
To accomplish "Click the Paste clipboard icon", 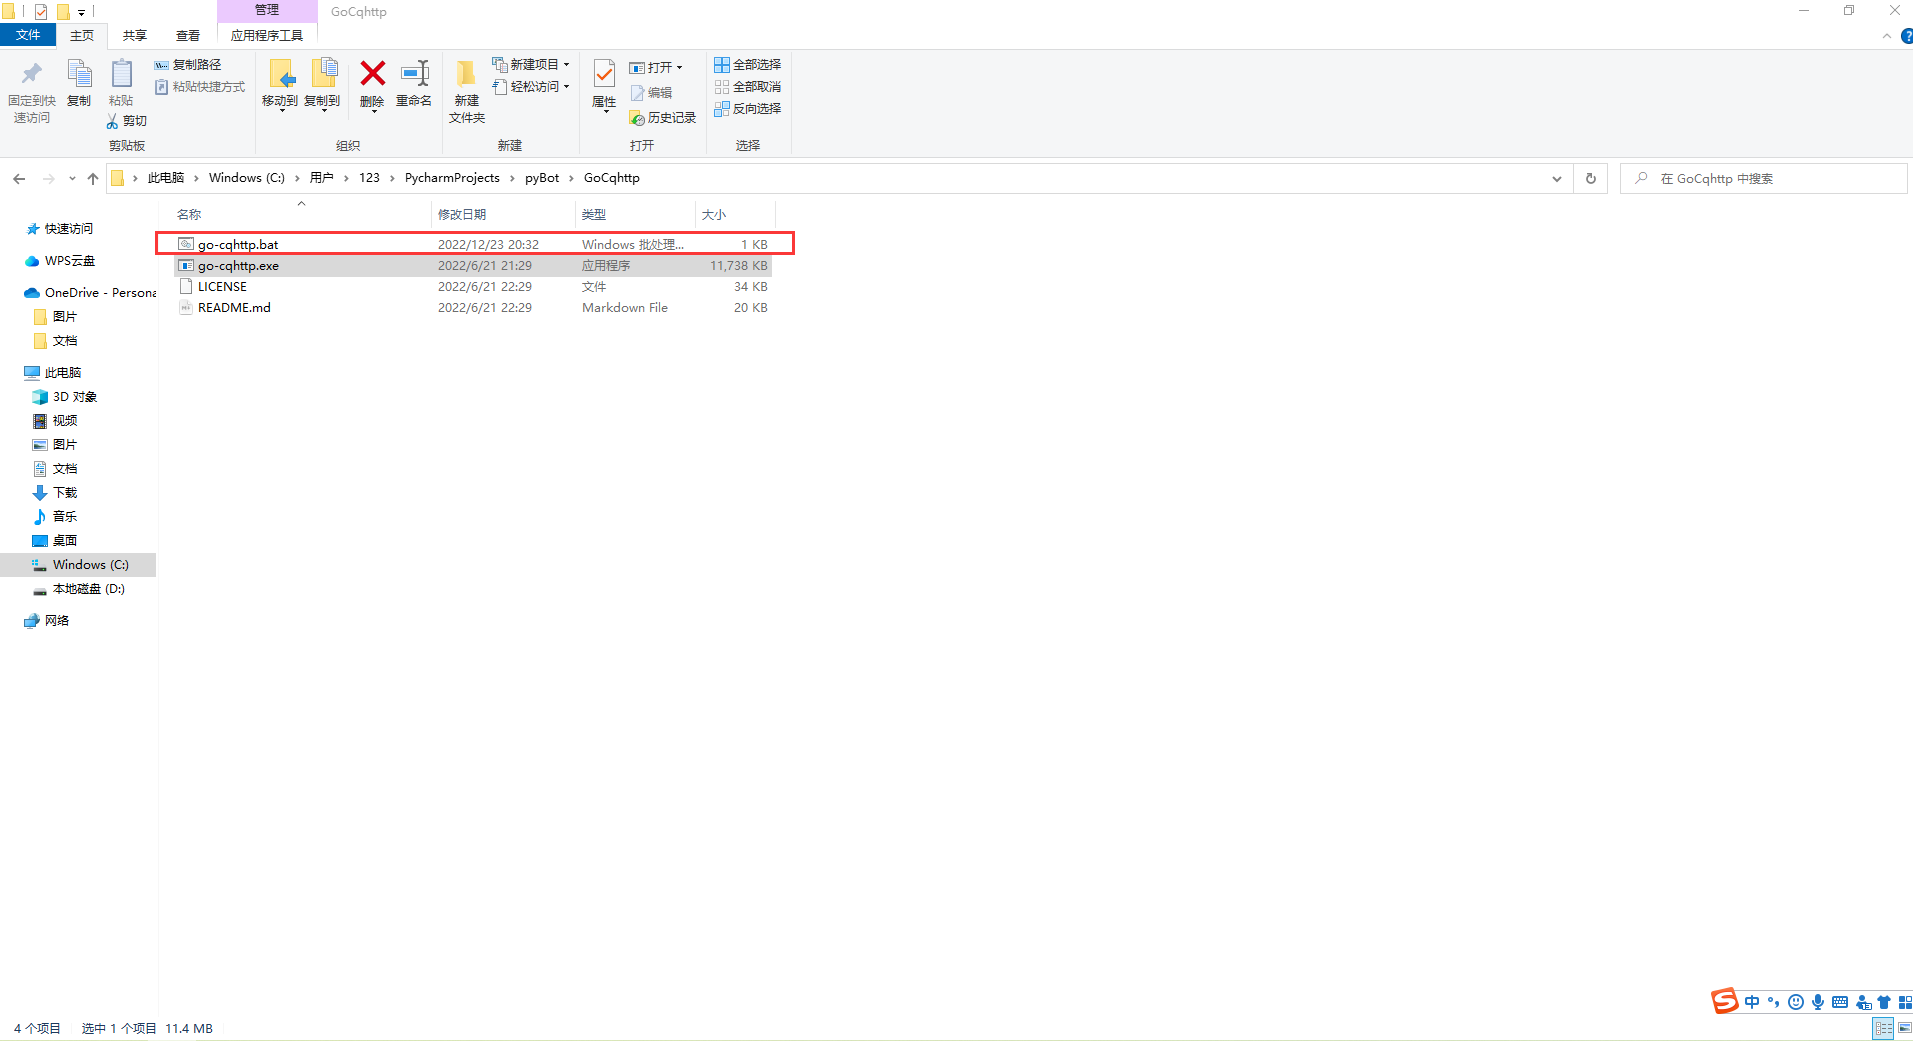I will [x=121, y=74].
